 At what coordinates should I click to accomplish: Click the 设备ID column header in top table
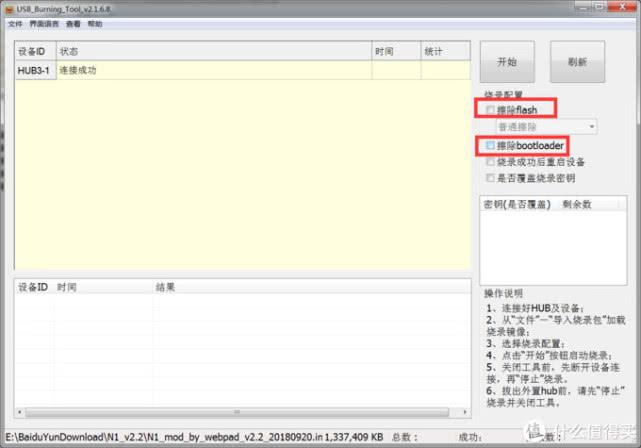tap(36, 51)
